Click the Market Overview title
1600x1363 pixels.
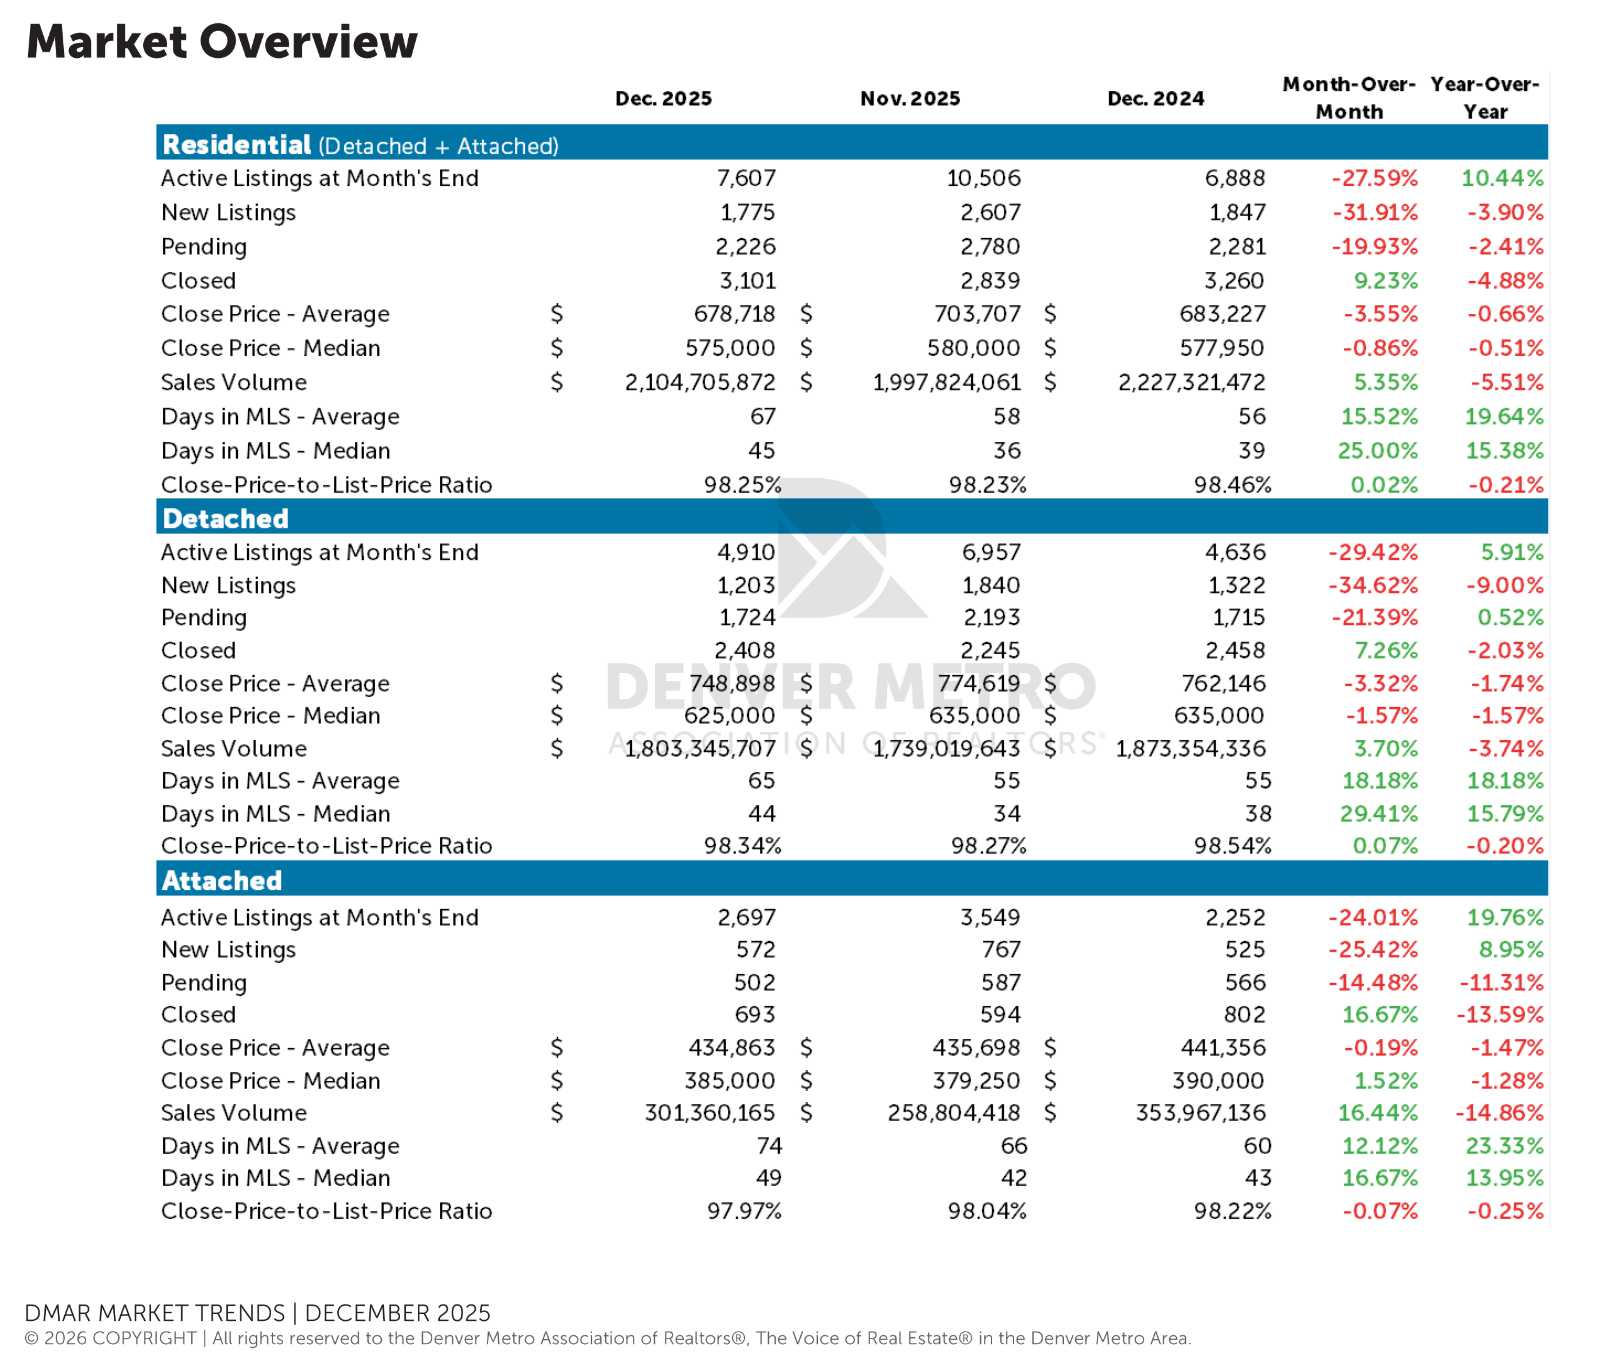pos(222,42)
